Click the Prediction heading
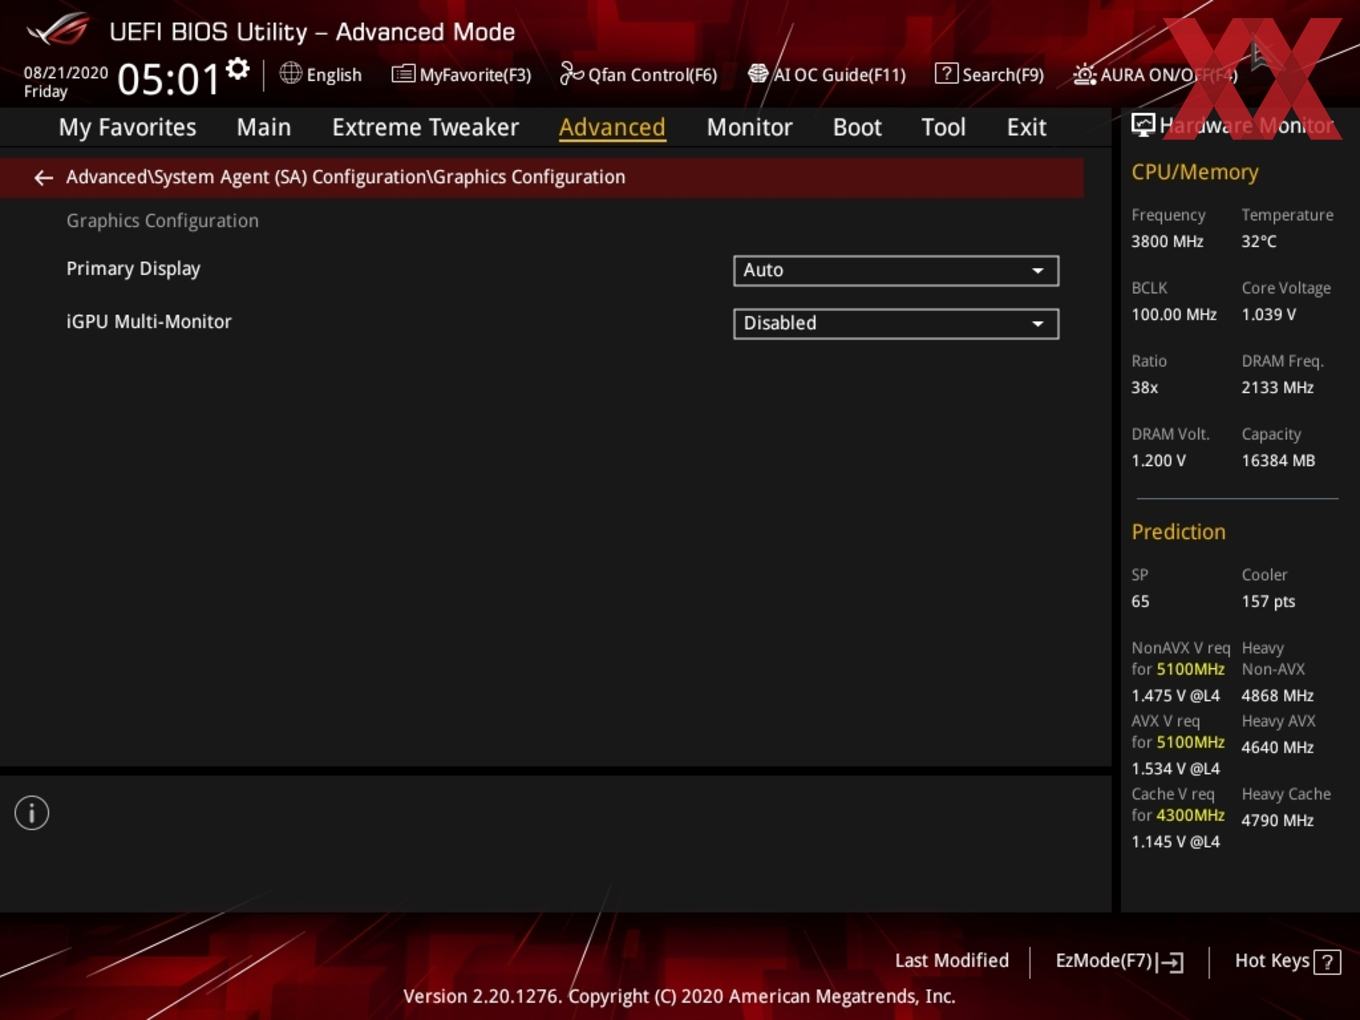The image size is (1360, 1020). [x=1178, y=531]
